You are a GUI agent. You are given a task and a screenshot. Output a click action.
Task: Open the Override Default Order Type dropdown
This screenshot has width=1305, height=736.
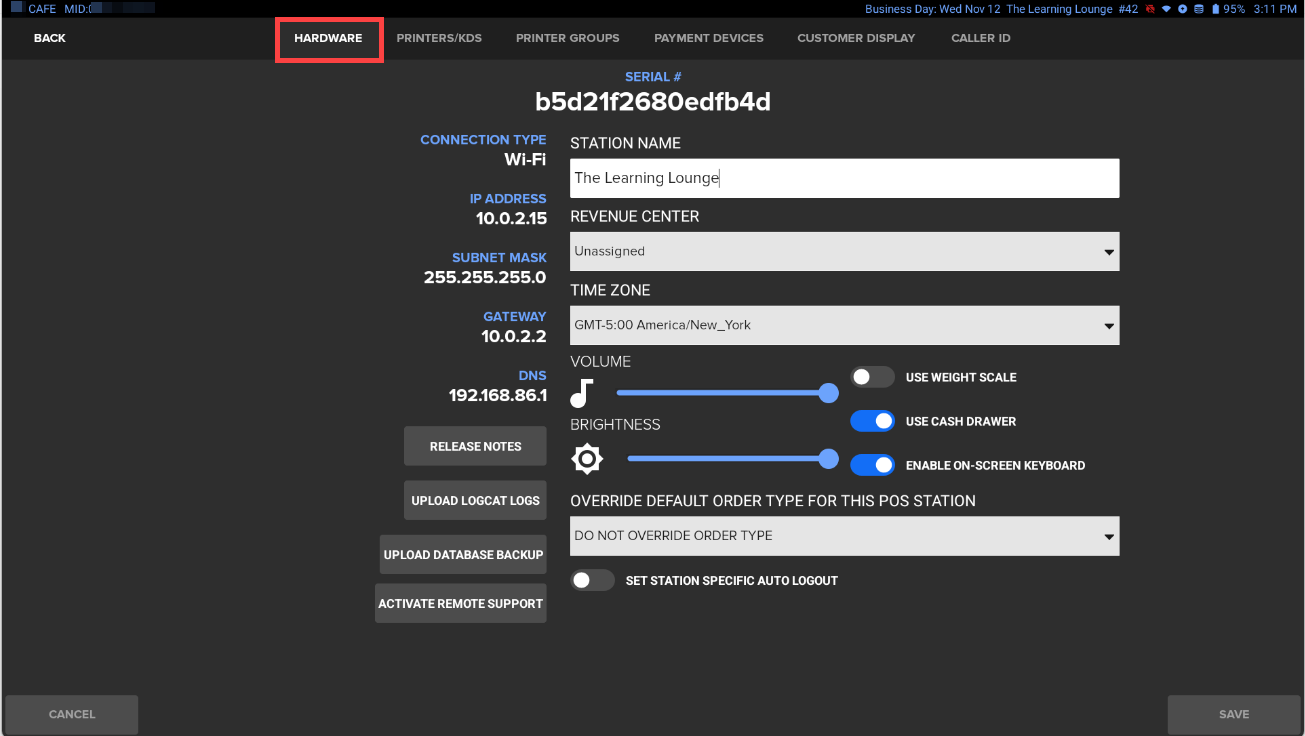pyautogui.click(x=844, y=536)
